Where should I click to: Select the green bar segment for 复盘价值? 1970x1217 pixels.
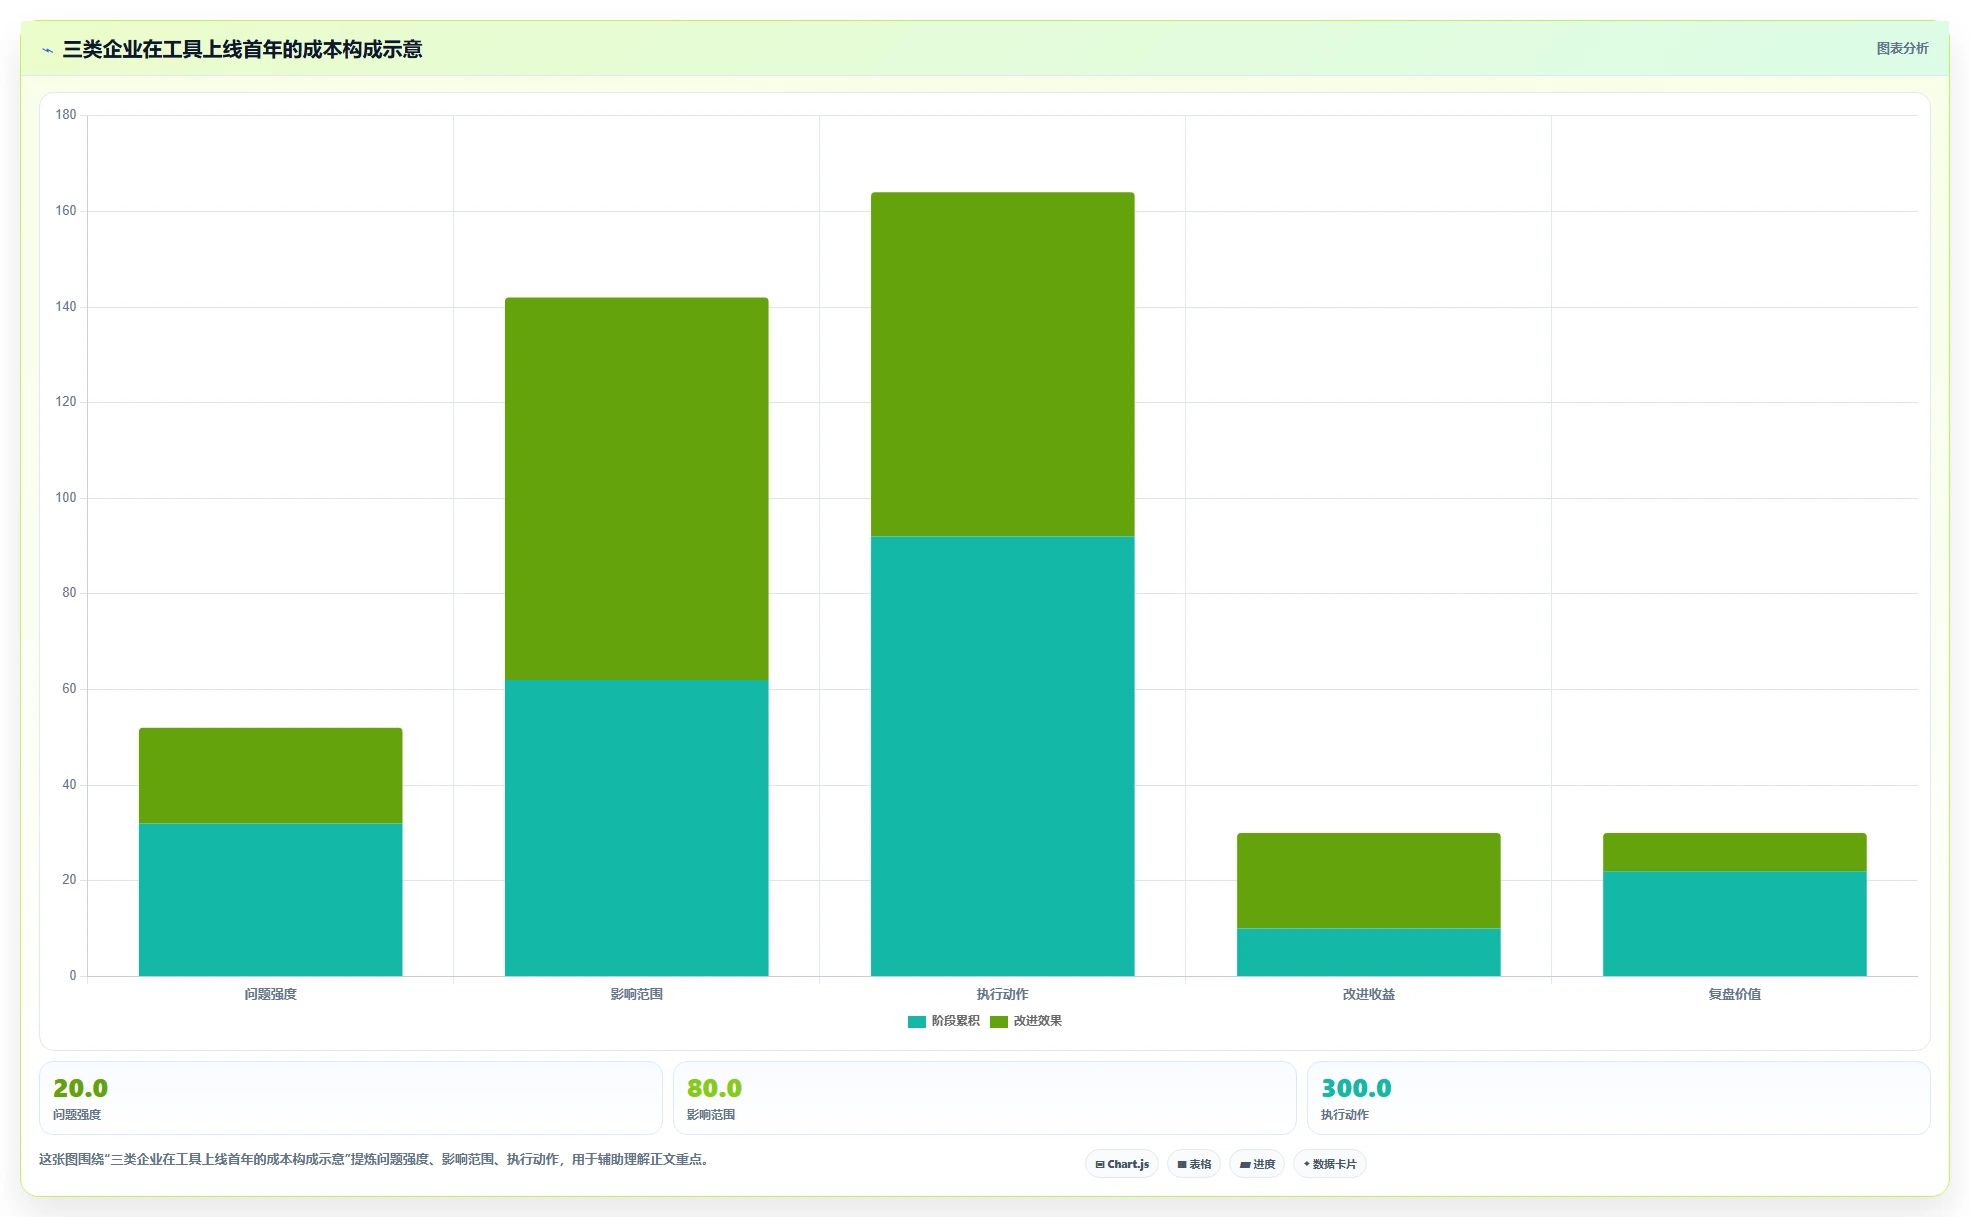pyautogui.click(x=1734, y=852)
